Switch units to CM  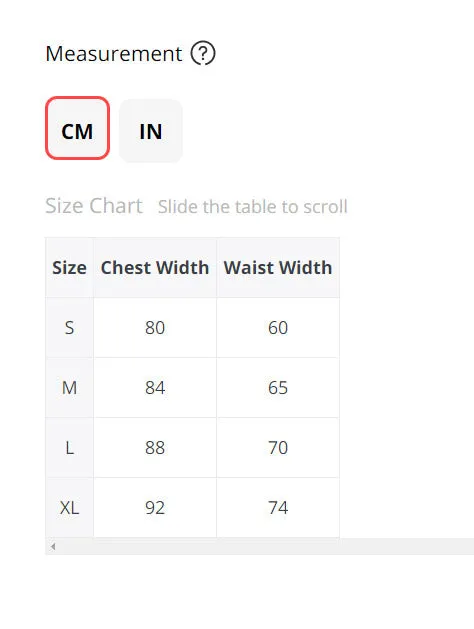77,128
